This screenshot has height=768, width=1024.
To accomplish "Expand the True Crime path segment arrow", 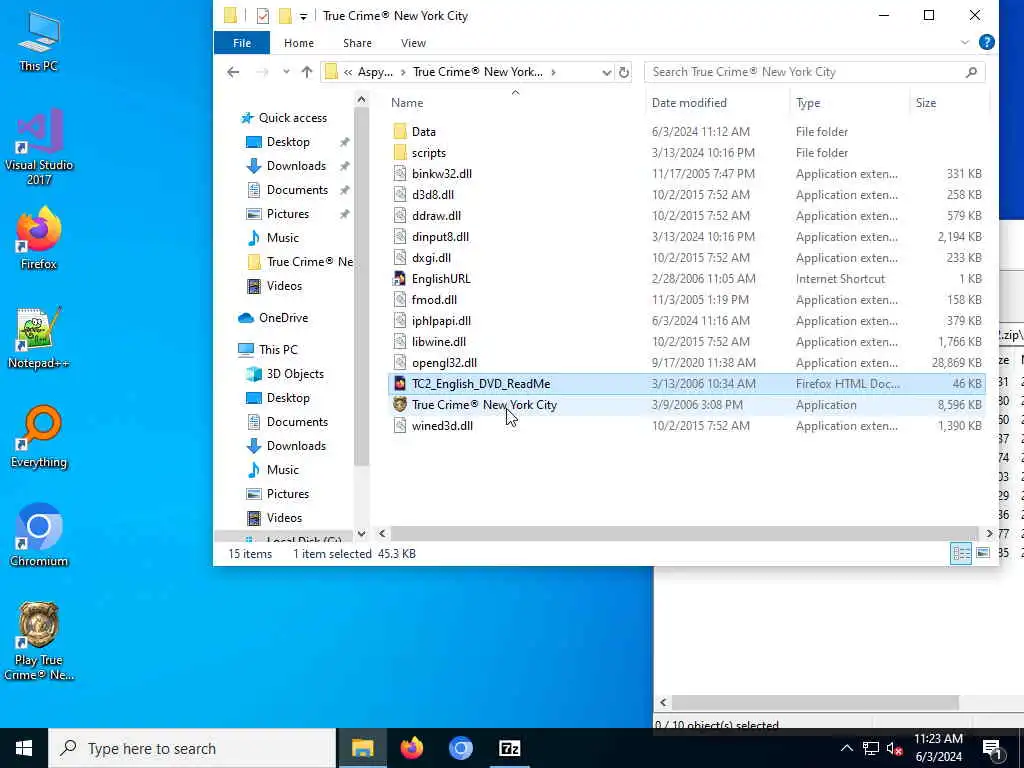I will 553,72.
